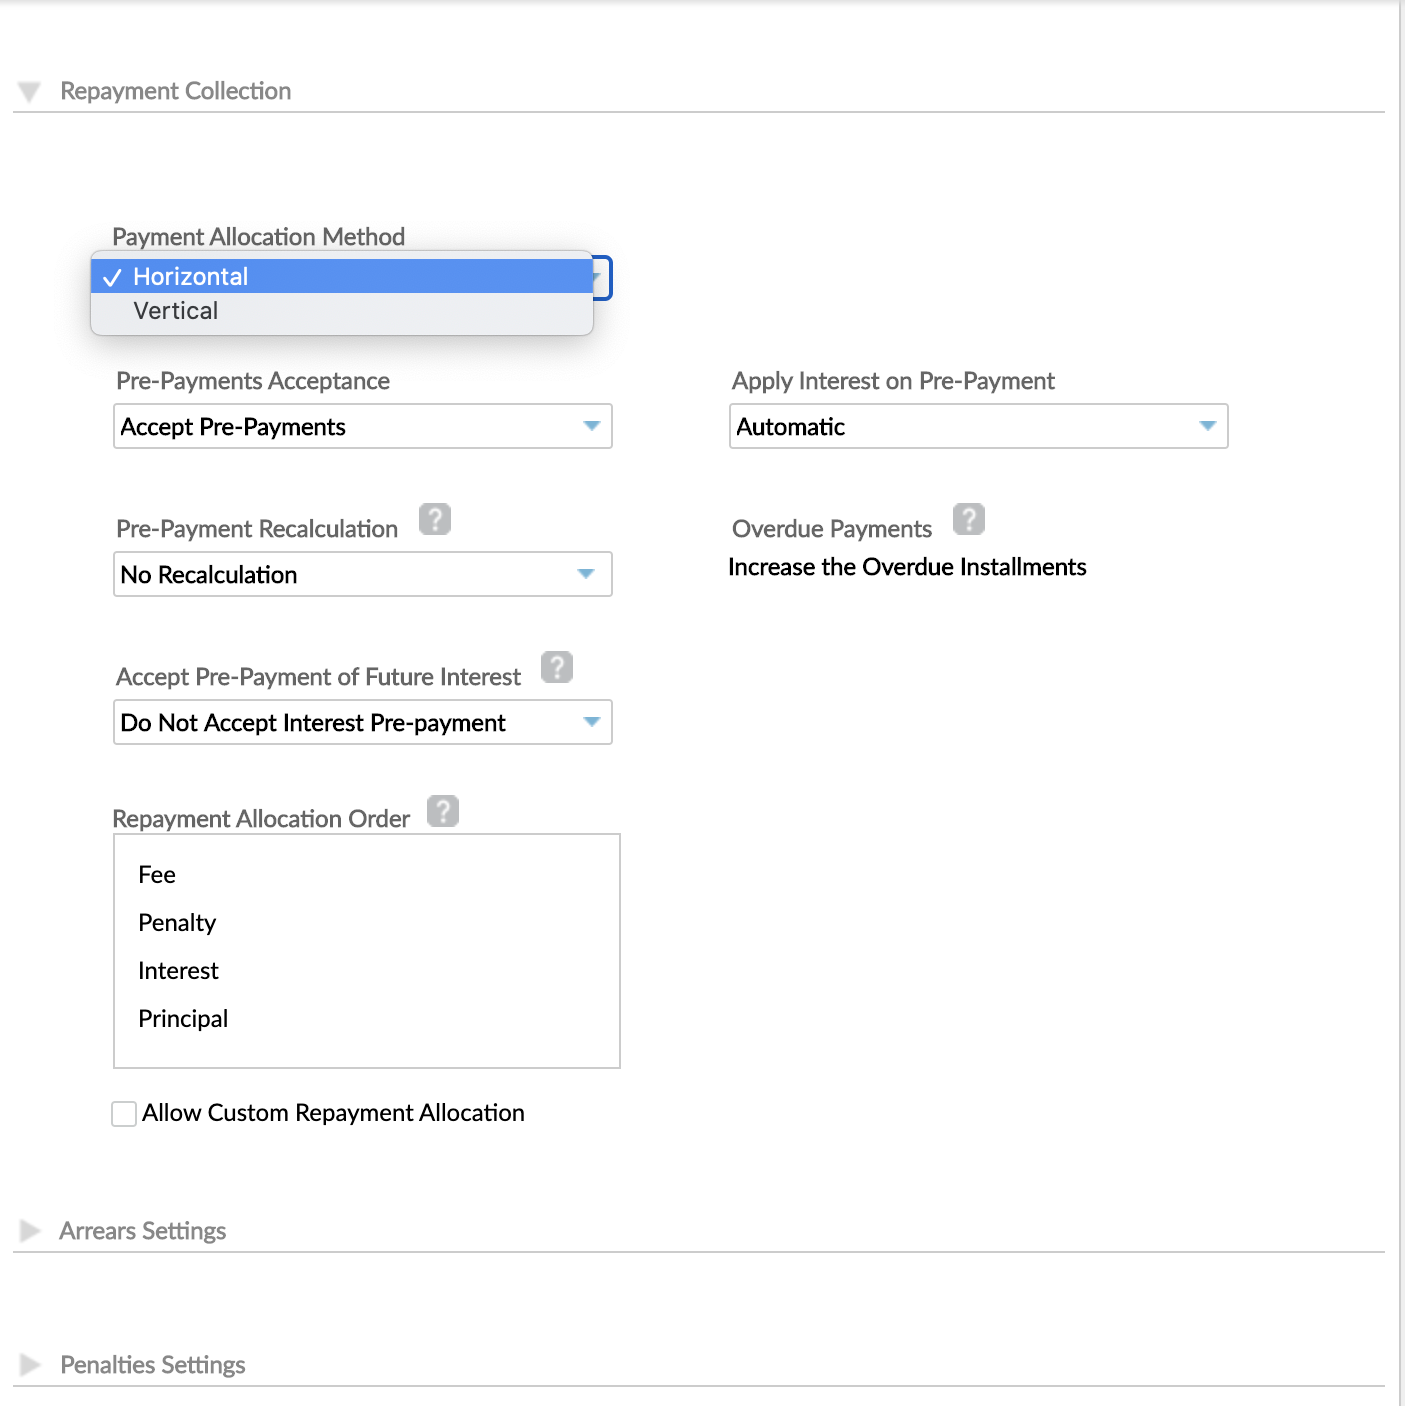Viewport: 1405px width, 1406px height.
Task: Open the Pre-Payments Acceptance dropdown
Action: click(x=362, y=426)
